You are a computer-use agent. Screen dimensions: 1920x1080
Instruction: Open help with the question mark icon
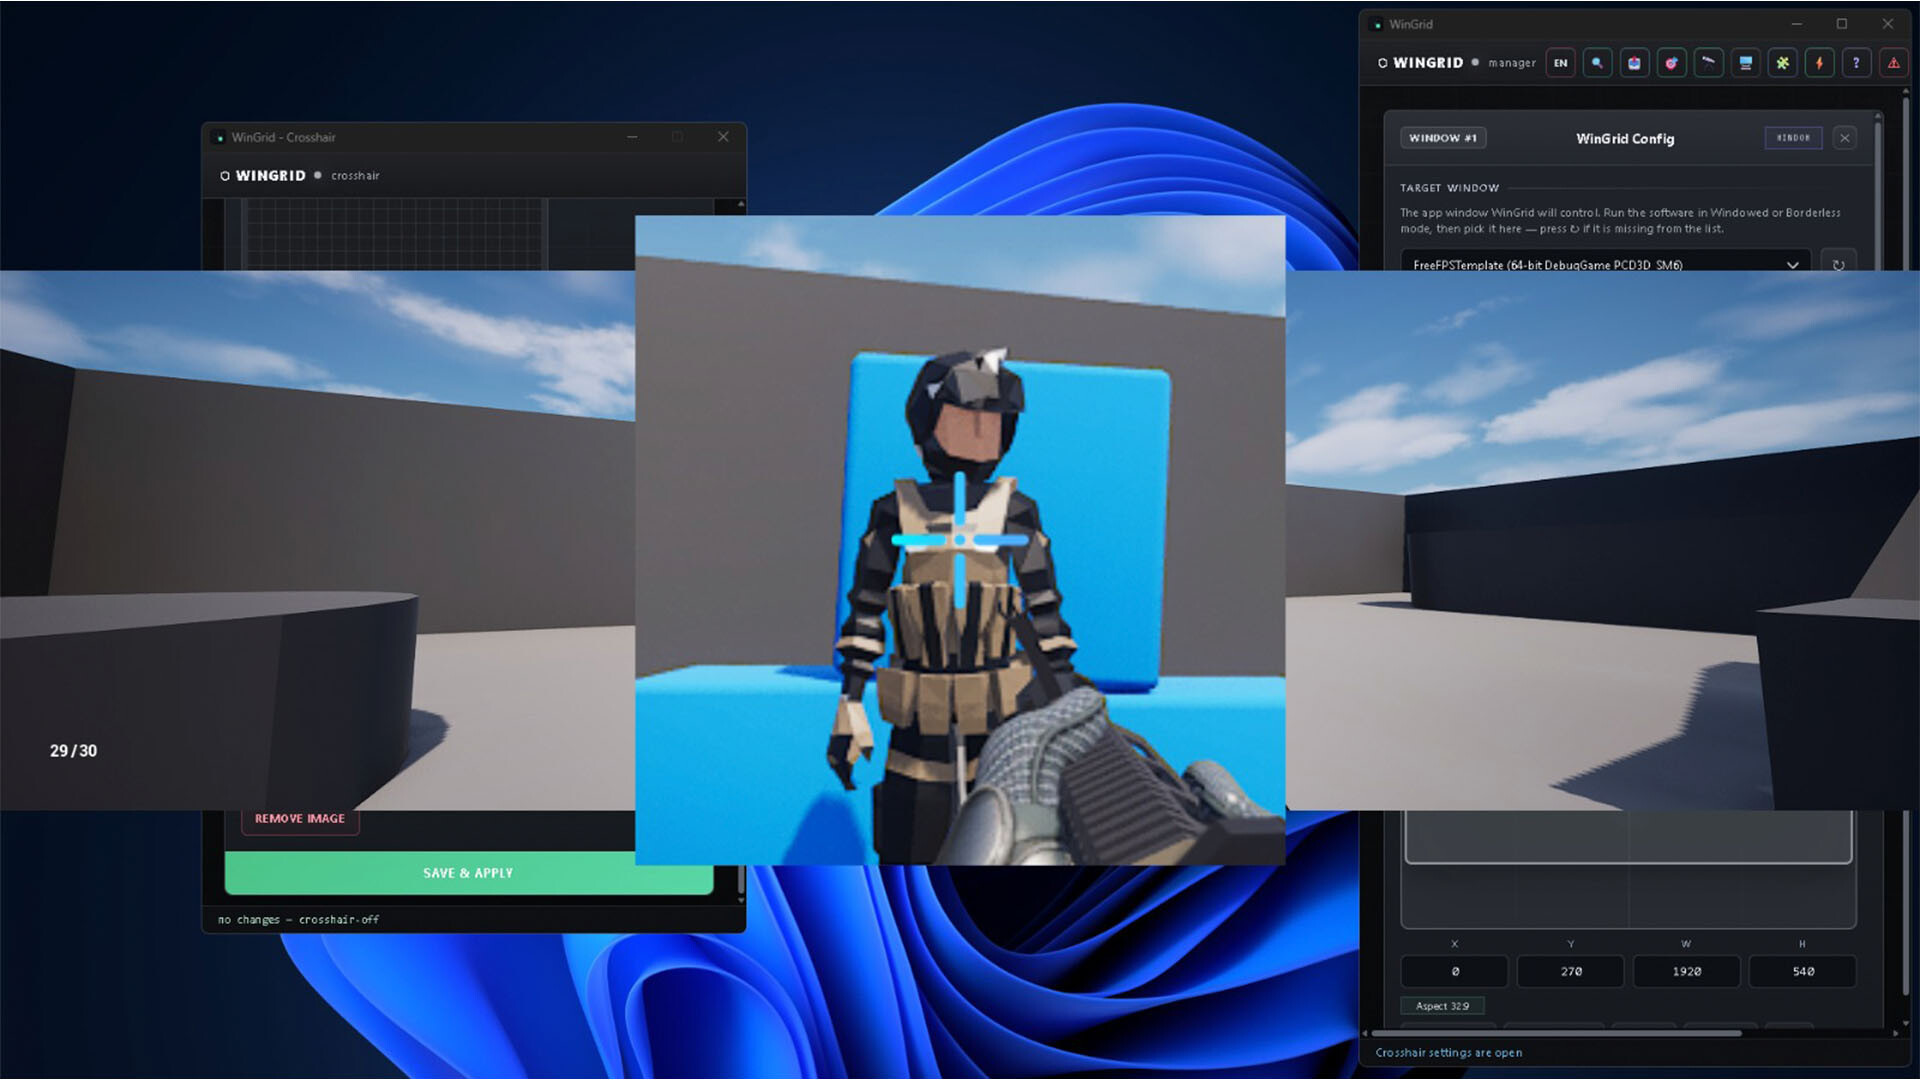[1856, 63]
